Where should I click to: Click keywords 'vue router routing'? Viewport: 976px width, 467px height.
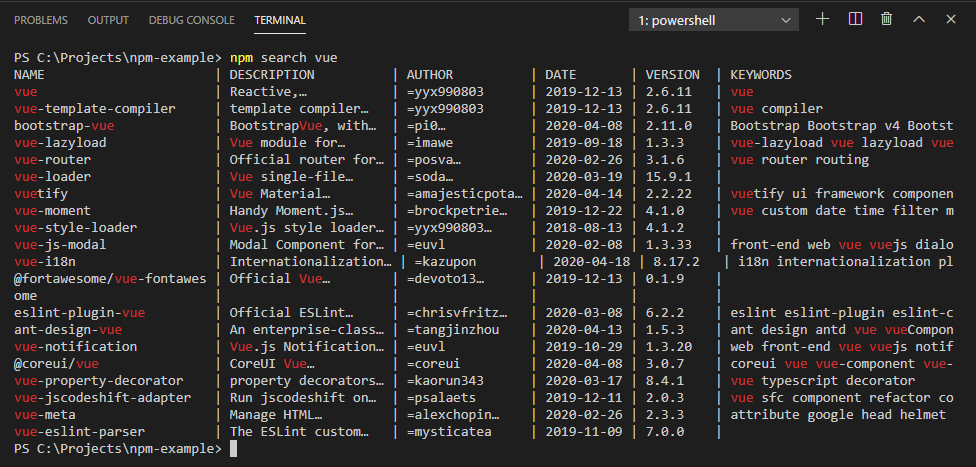click(x=800, y=160)
